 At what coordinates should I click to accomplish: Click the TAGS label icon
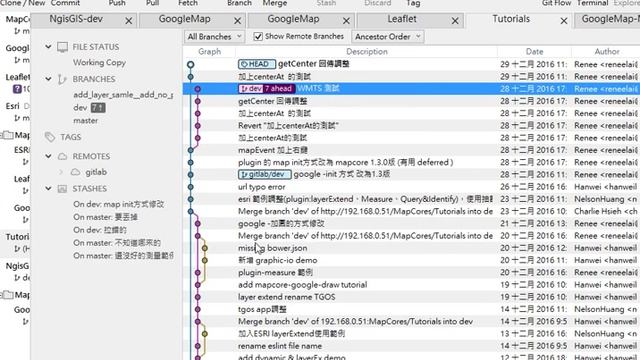pyautogui.click(x=50, y=137)
